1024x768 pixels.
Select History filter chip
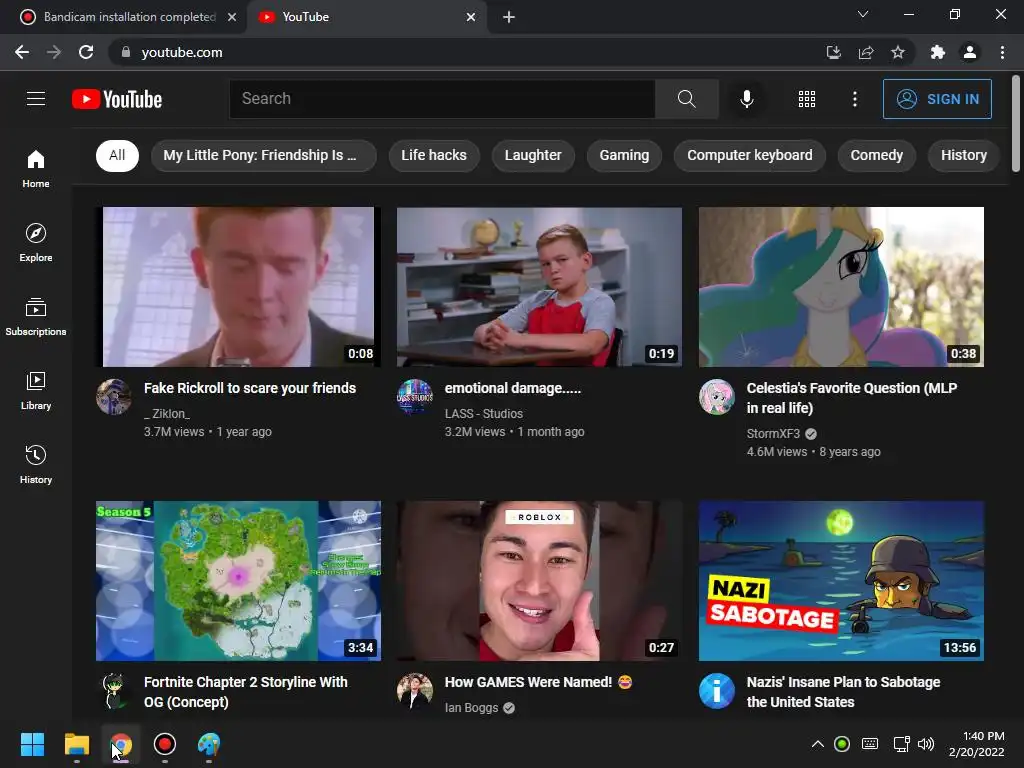[963, 155]
